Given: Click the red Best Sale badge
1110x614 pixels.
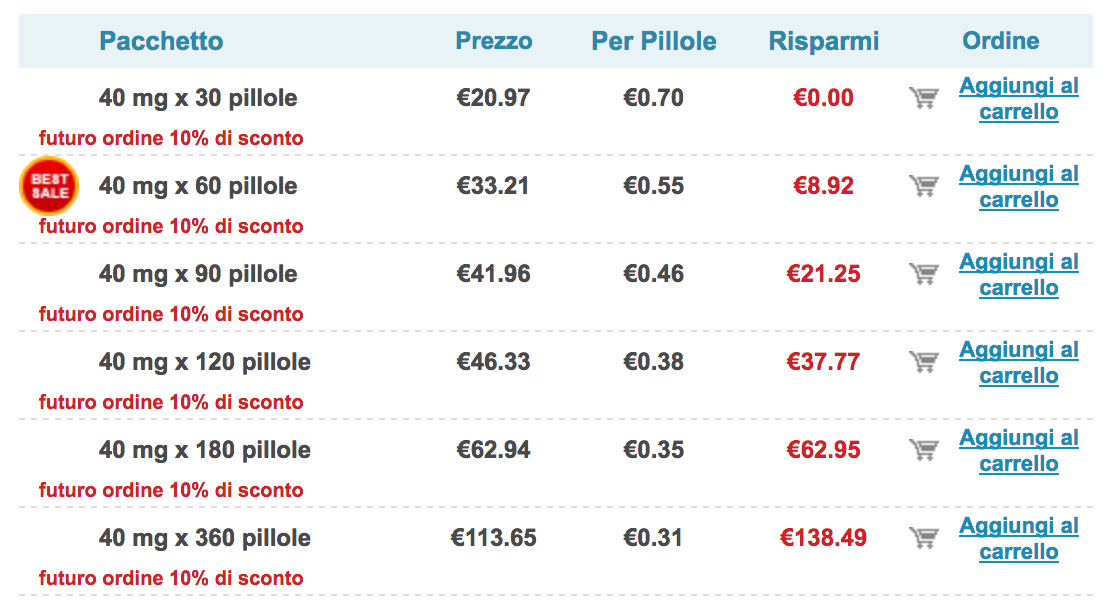Looking at the screenshot, I should [x=49, y=186].
